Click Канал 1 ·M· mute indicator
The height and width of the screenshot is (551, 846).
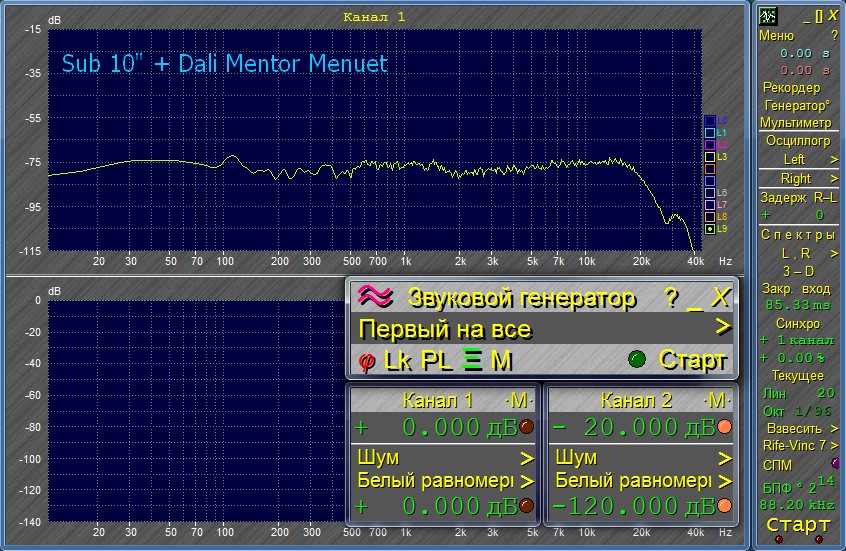tap(518, 400)
